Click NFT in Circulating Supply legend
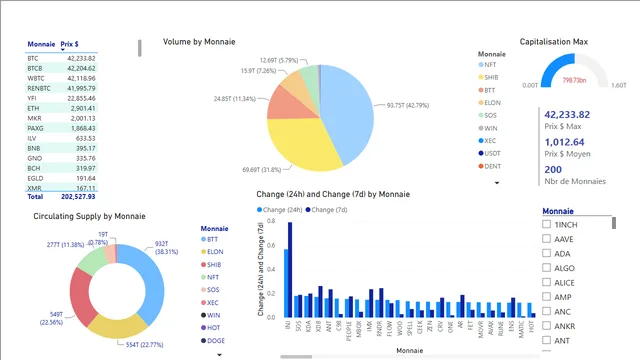 [x=210, y=277]
